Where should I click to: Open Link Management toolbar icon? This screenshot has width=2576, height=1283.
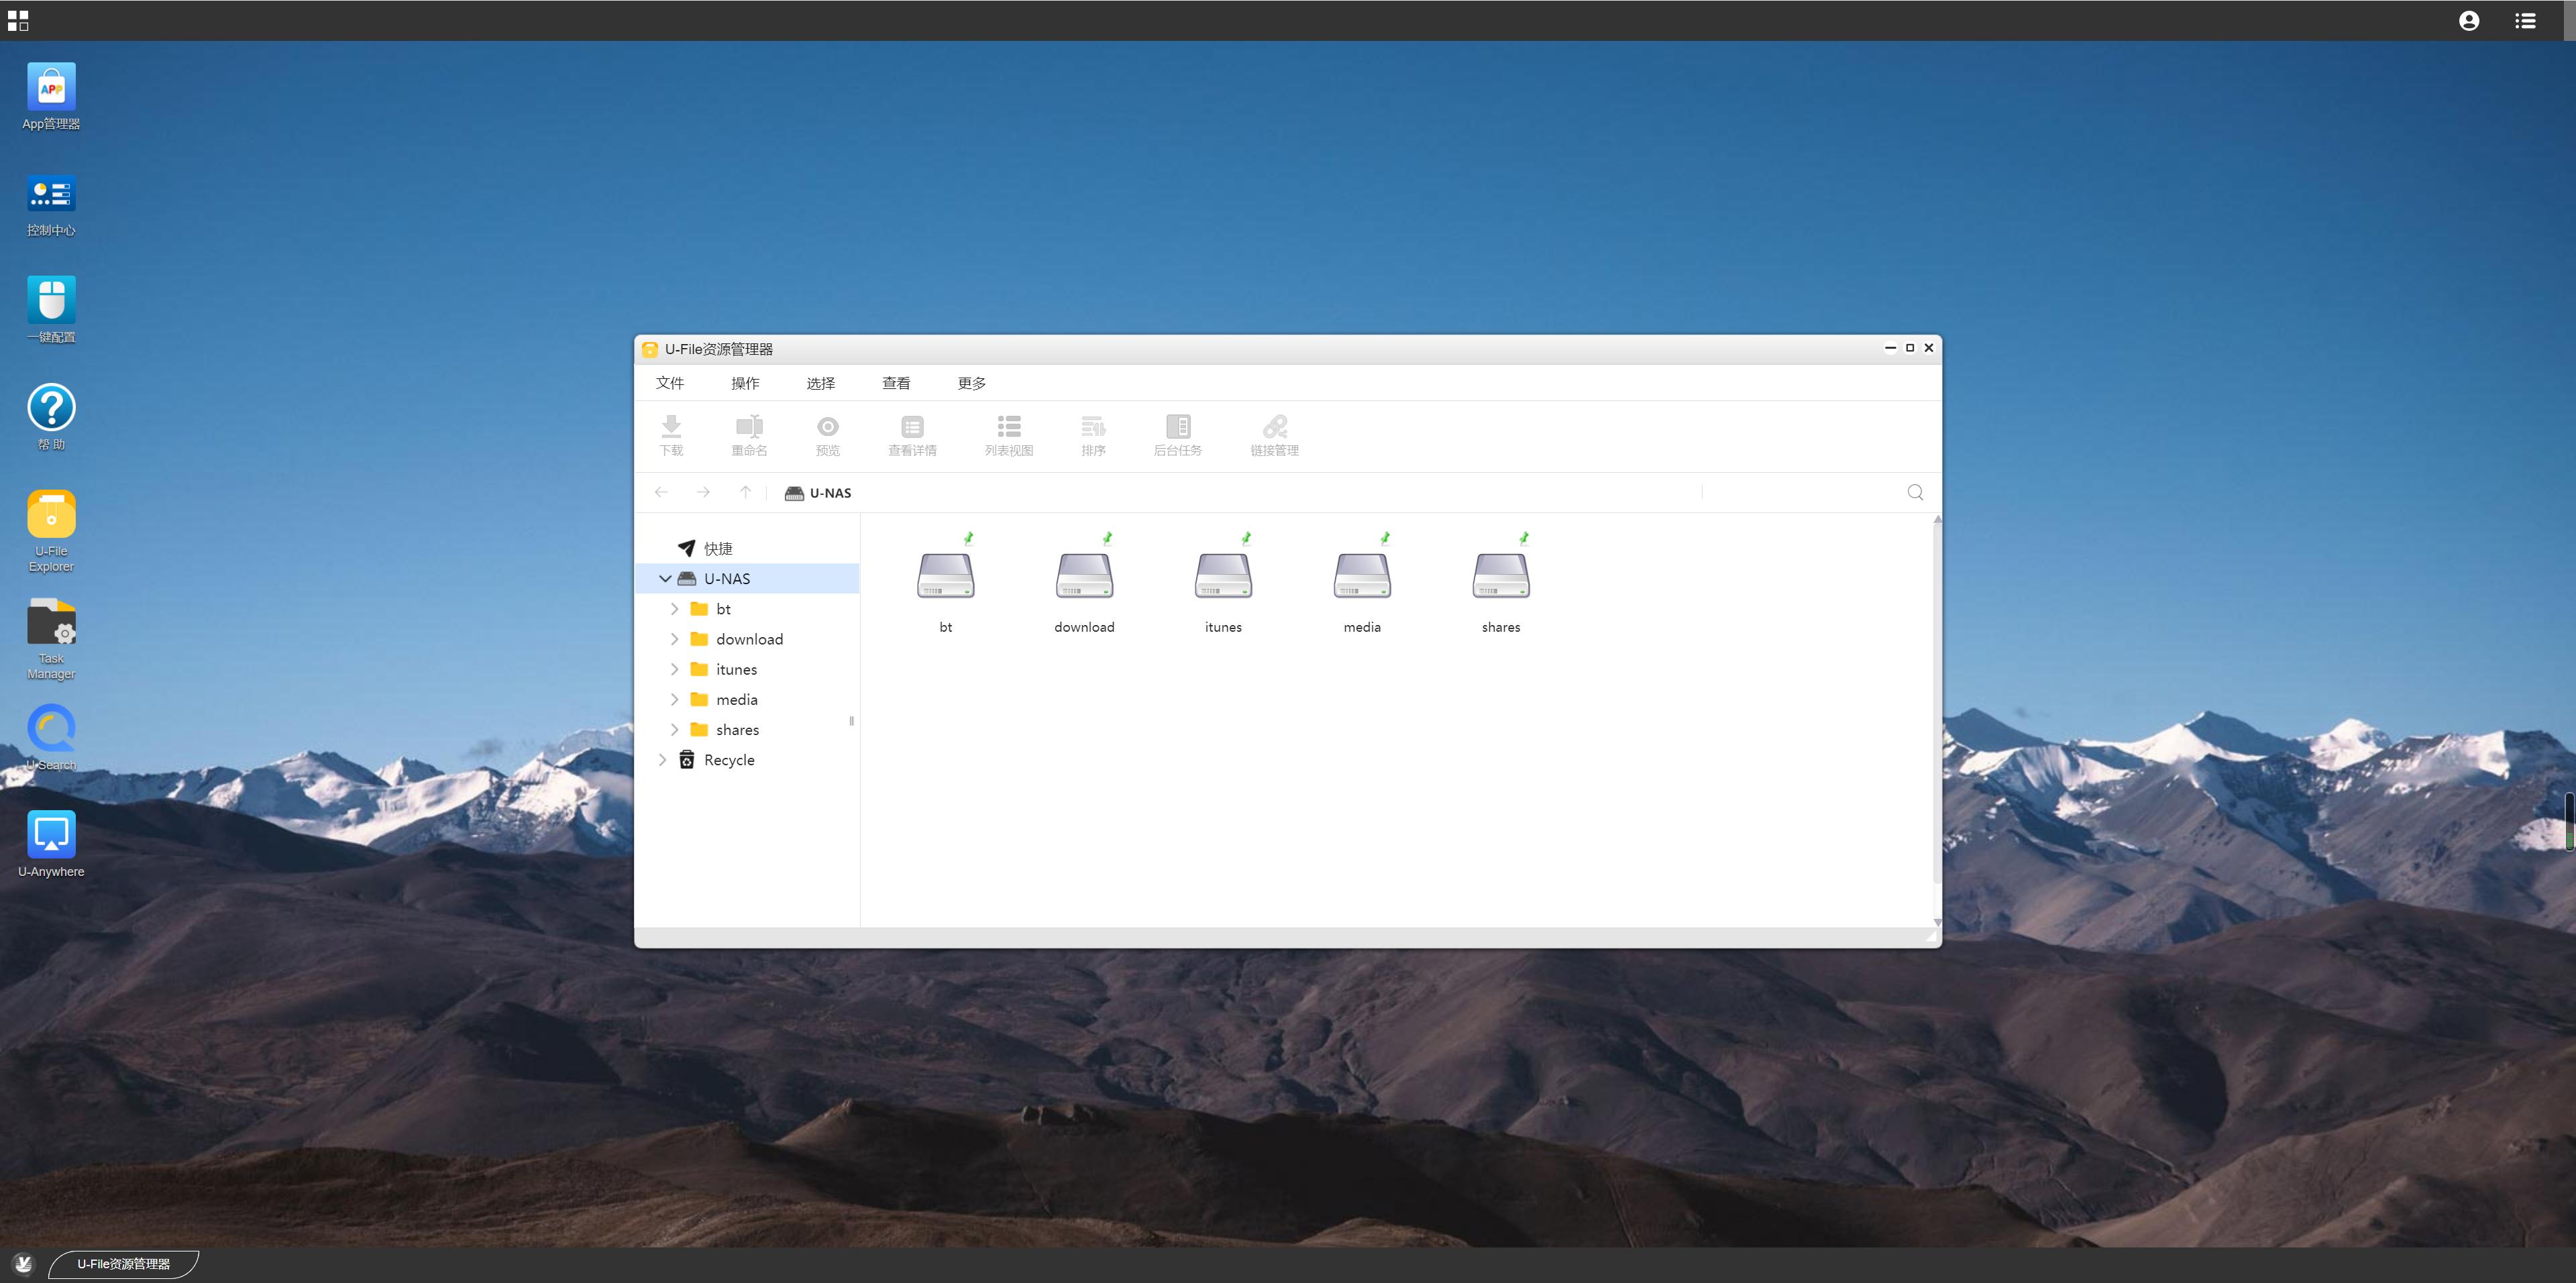pos(1274,434)
